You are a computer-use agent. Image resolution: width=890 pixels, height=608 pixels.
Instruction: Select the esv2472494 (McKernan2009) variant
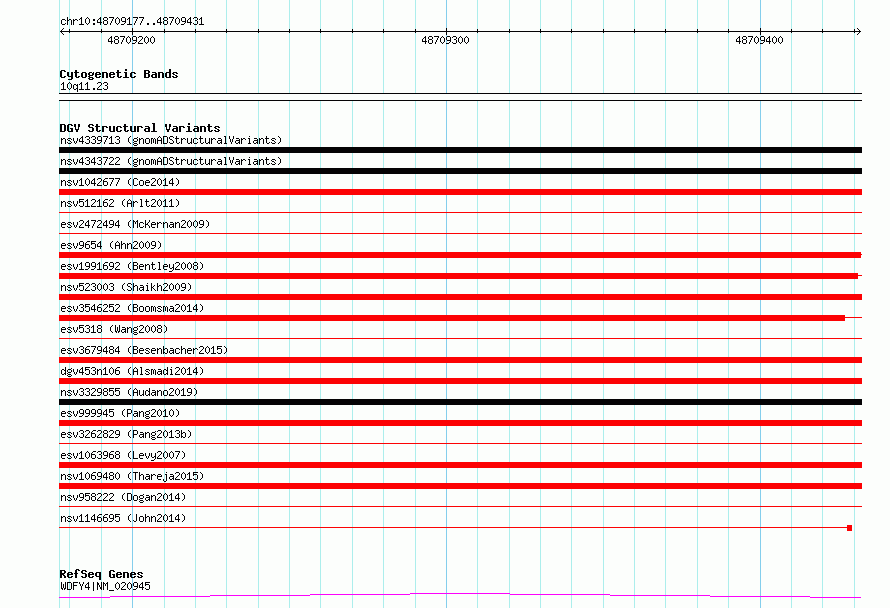[x=135, y=224]
